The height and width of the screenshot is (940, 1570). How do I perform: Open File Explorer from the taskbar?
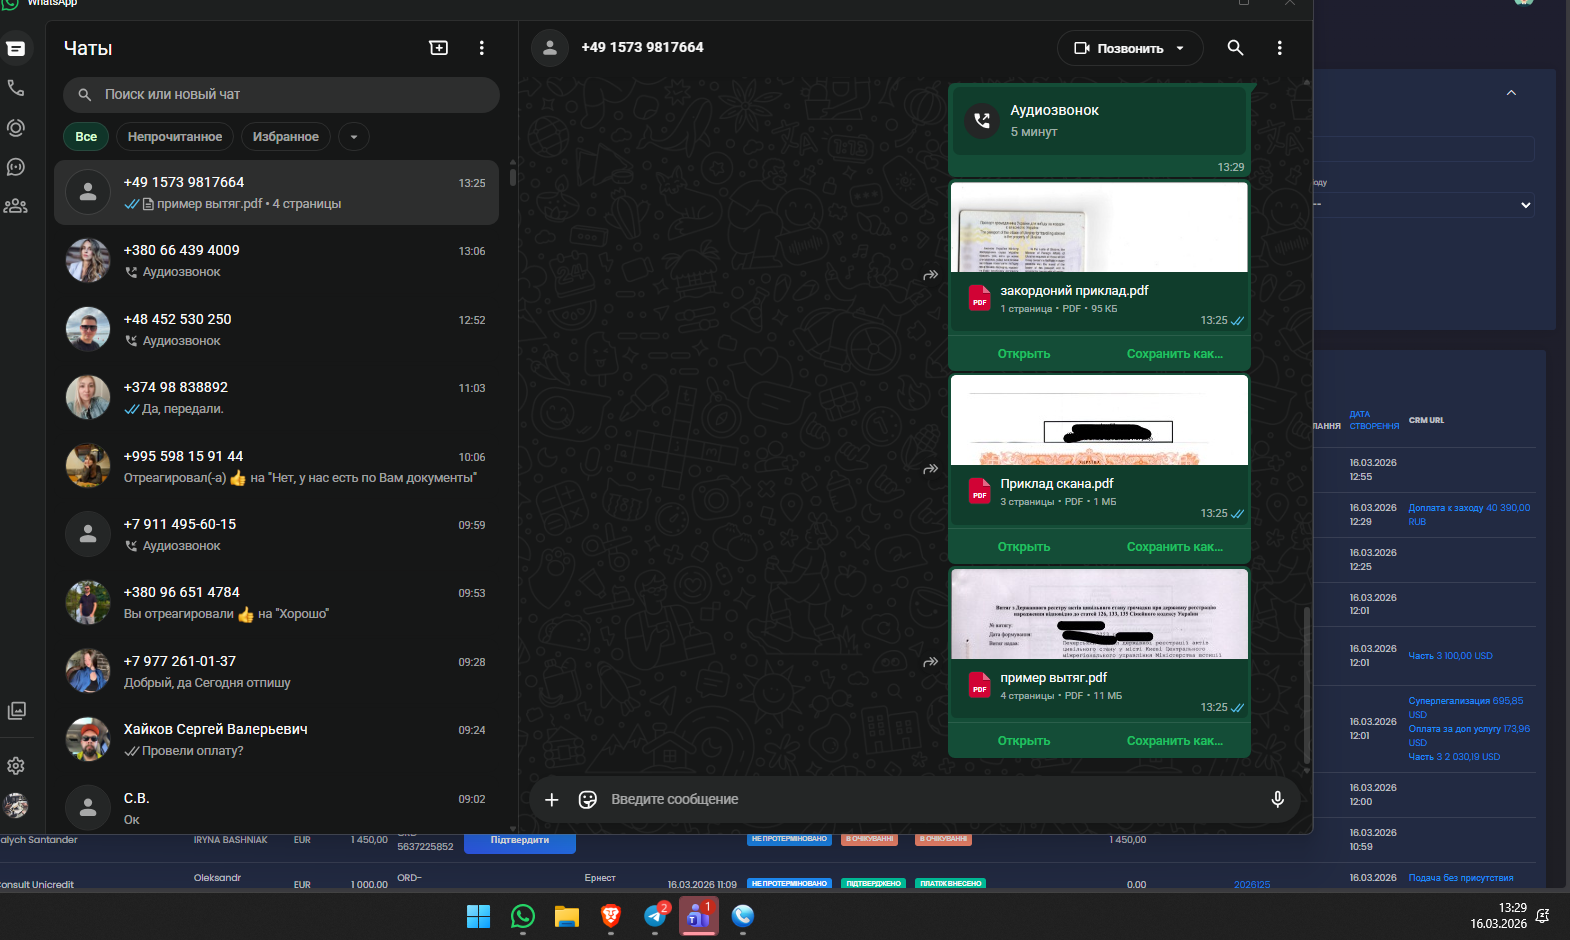click(x=567, y=916)
